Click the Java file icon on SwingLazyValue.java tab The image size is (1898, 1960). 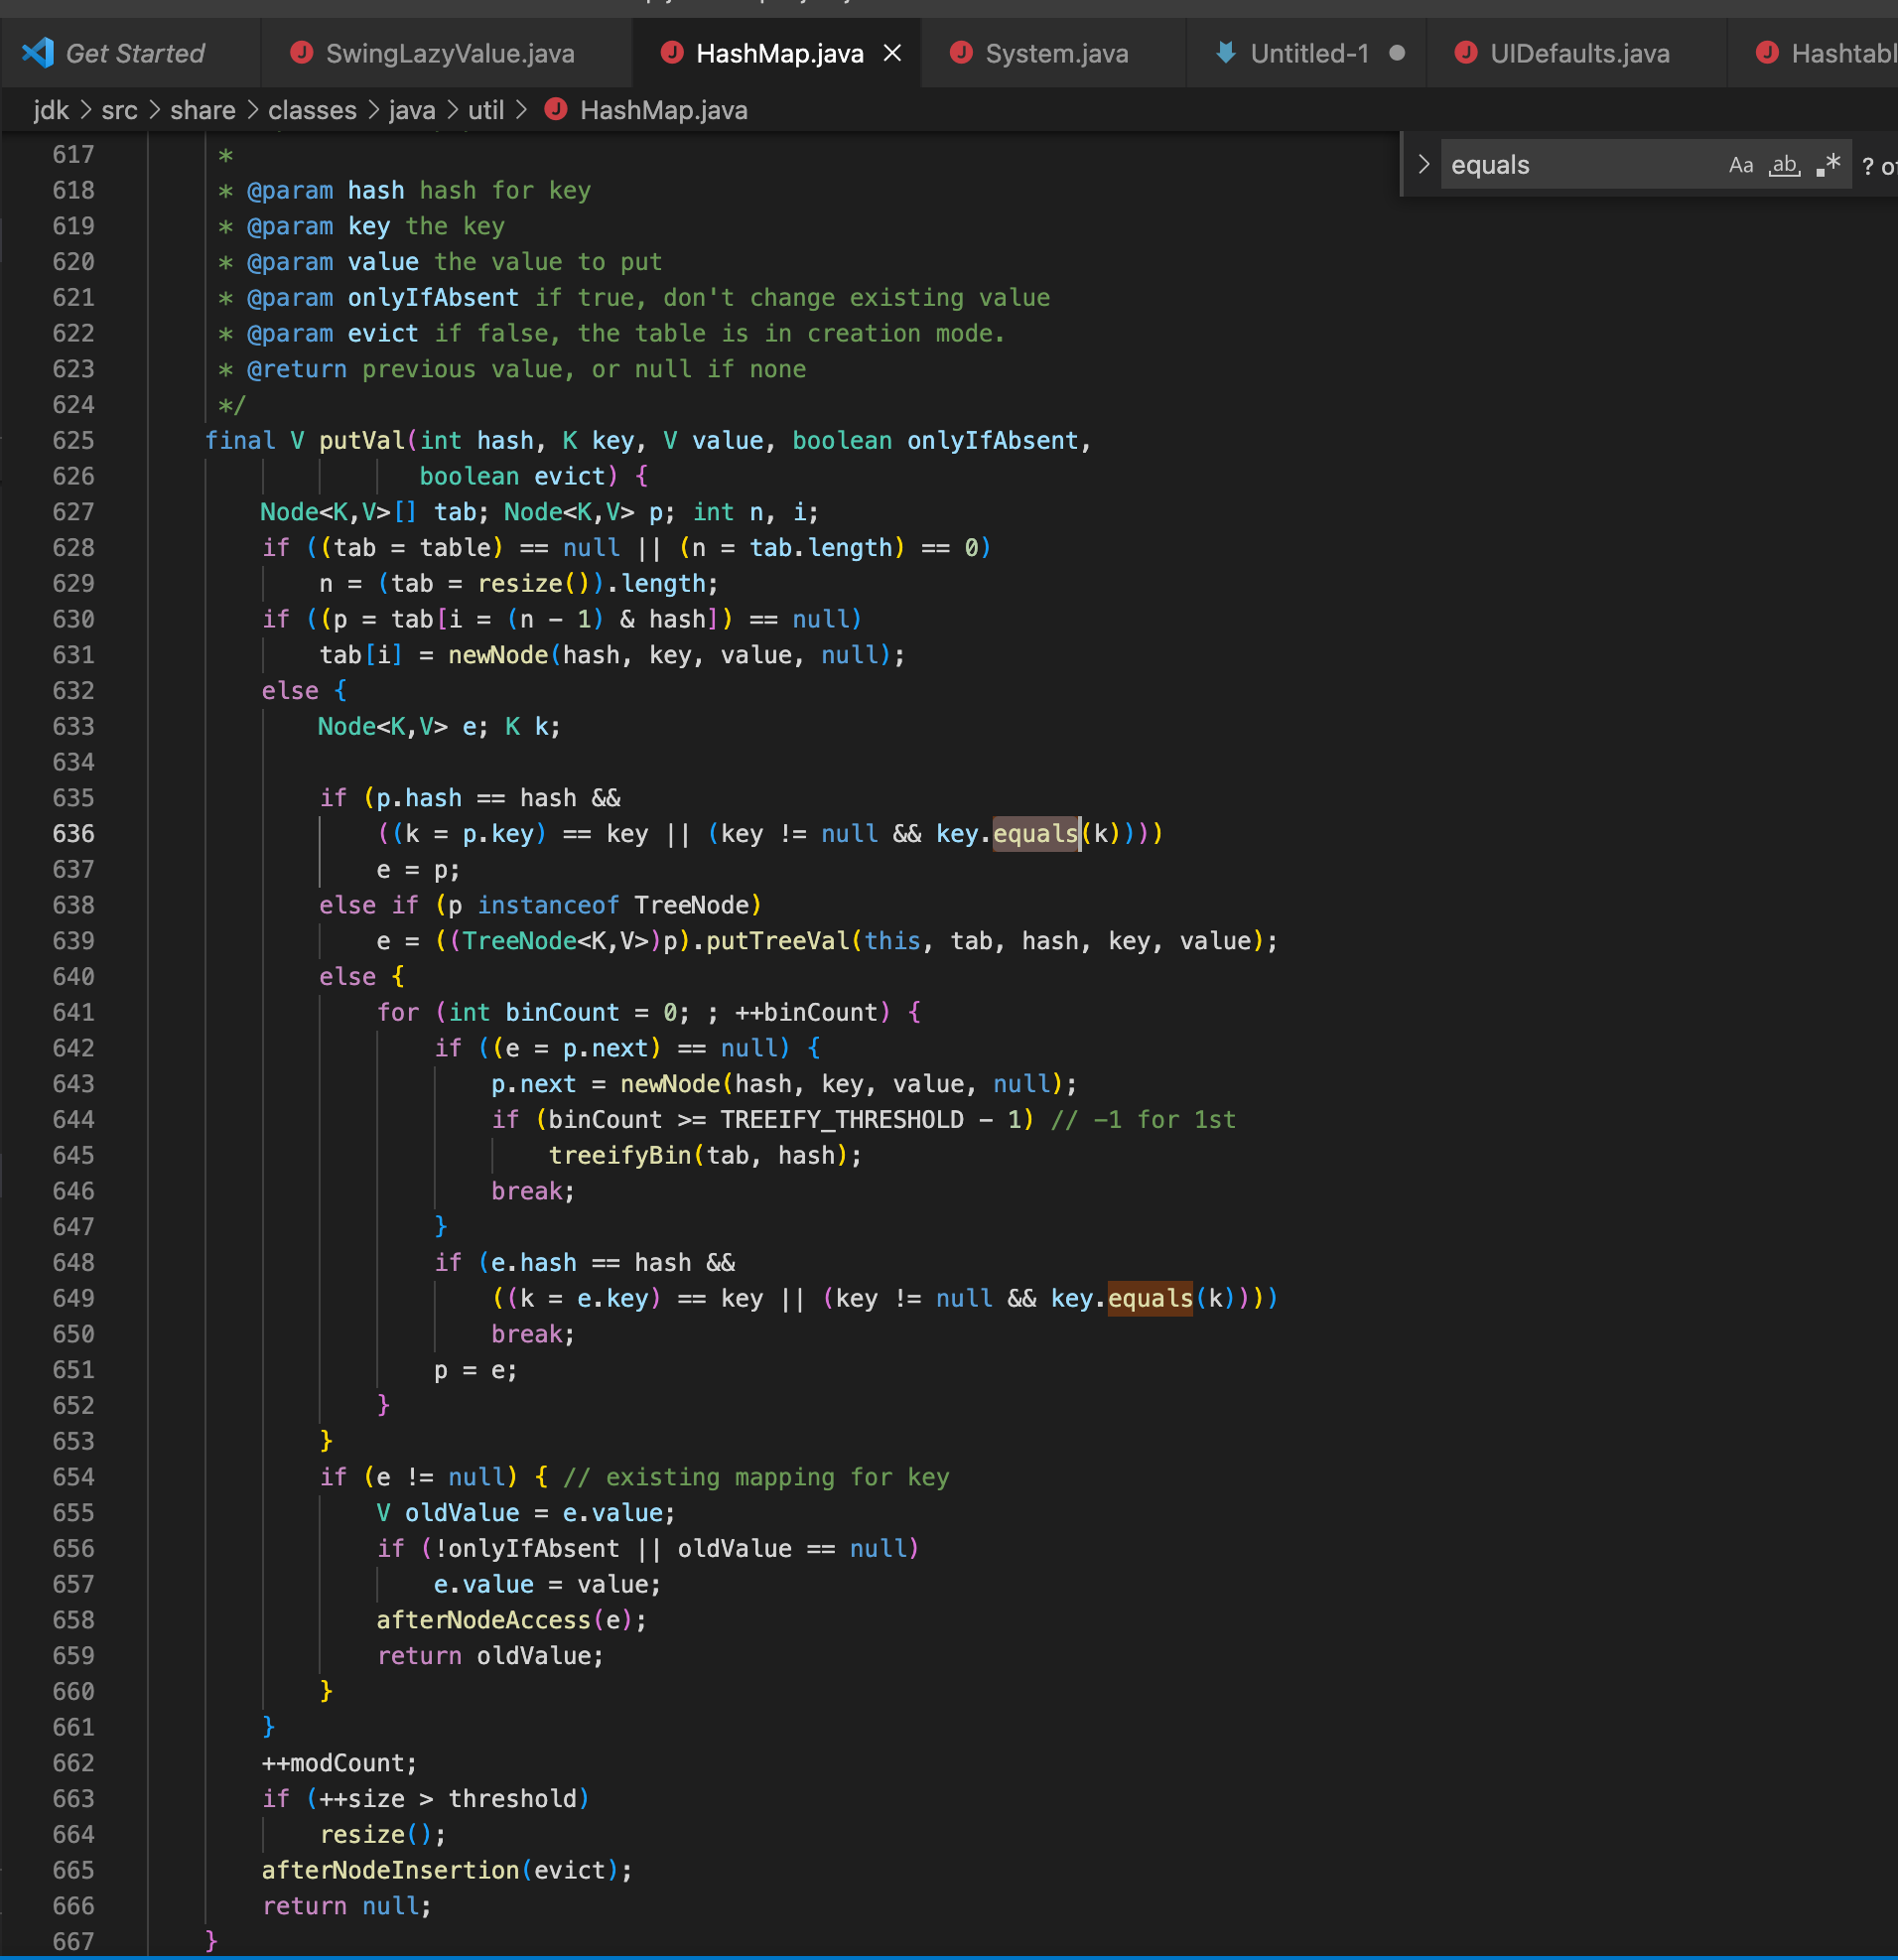[x=301, y=52]
